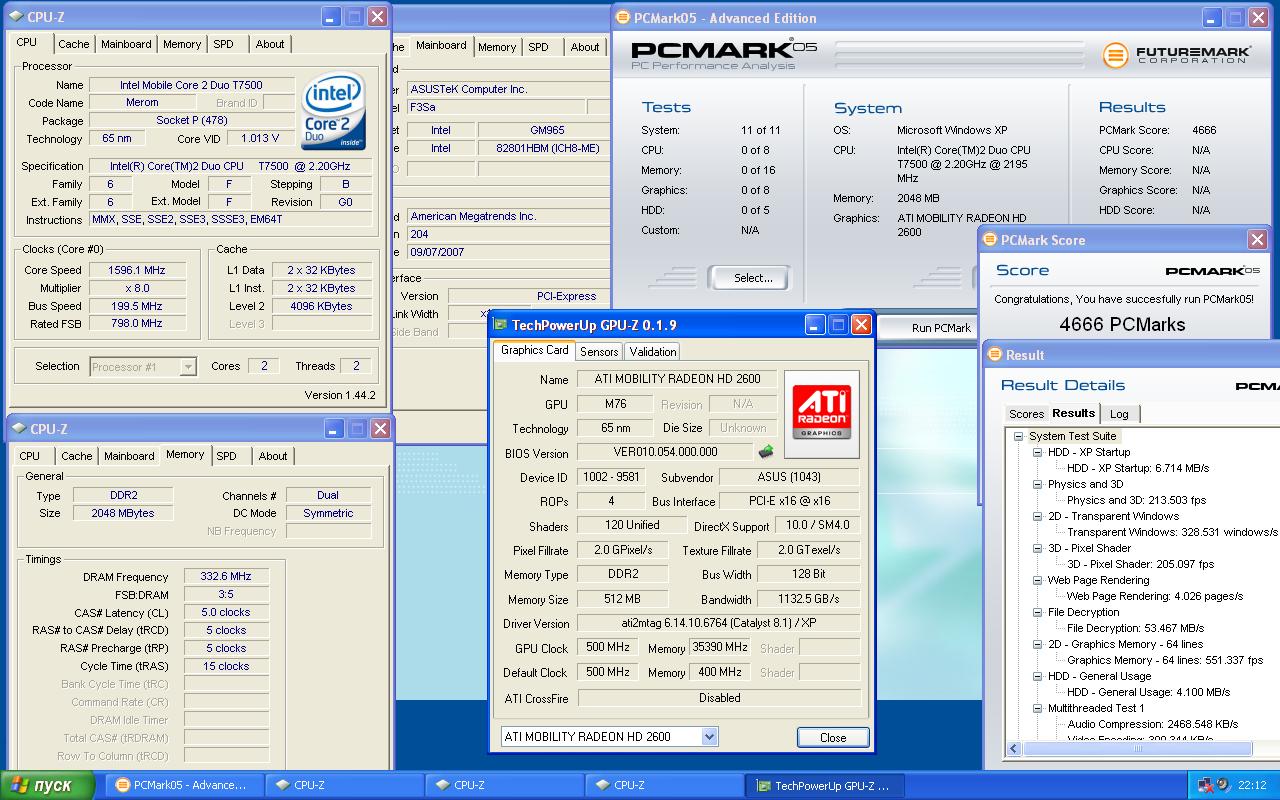1280x800 pixels.
Task: Open SPD tab in CPU-Z Memory window
Action: (227, 456)
